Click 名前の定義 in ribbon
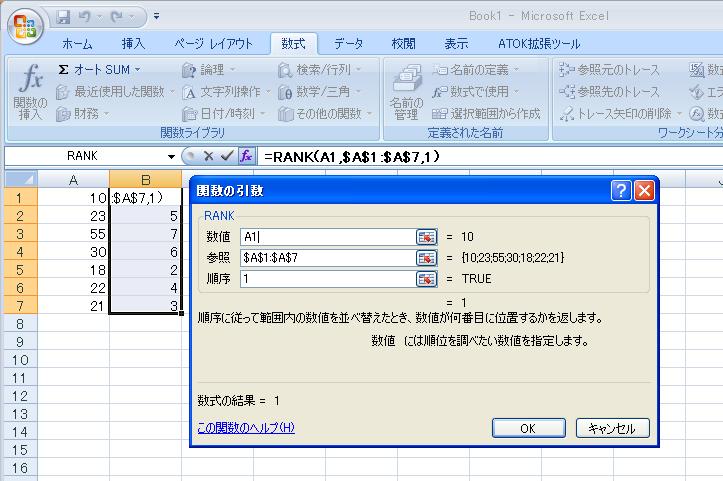Screen dimensions: 723x481 (x=475, y=70)
